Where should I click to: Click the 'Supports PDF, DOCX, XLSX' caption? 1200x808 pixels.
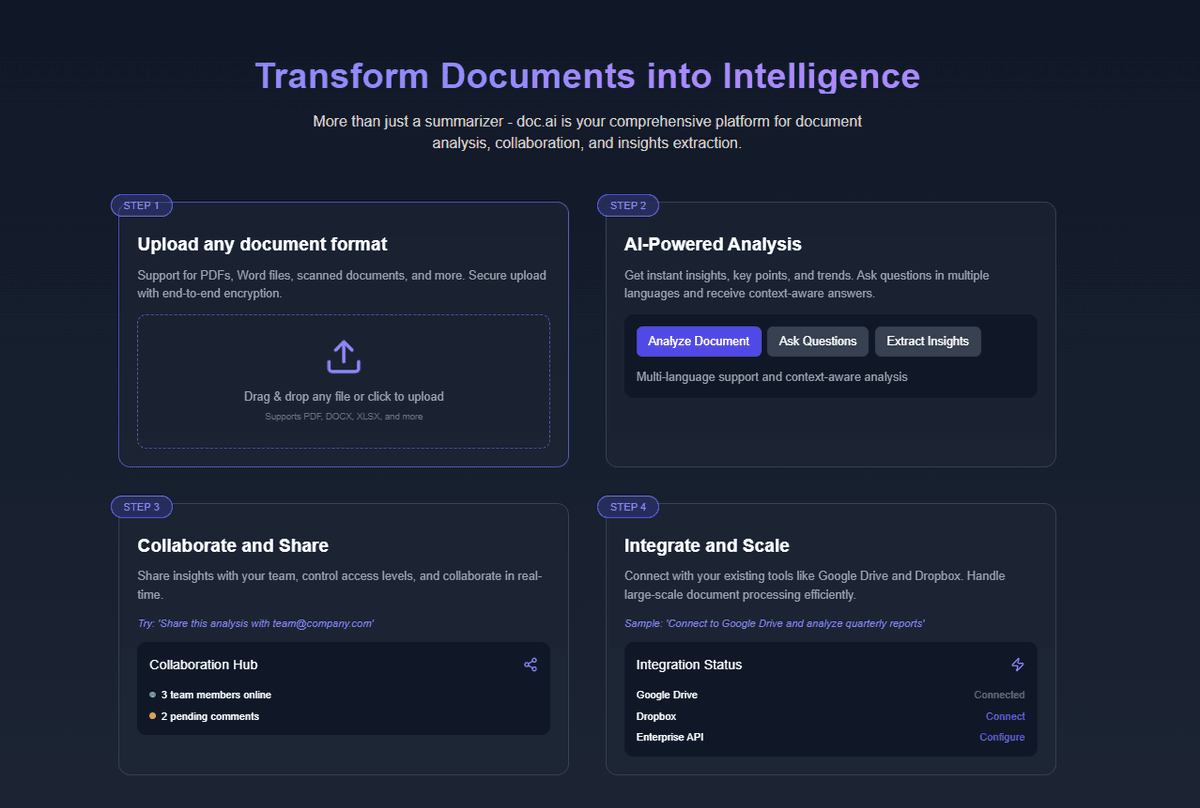(343, 416)
